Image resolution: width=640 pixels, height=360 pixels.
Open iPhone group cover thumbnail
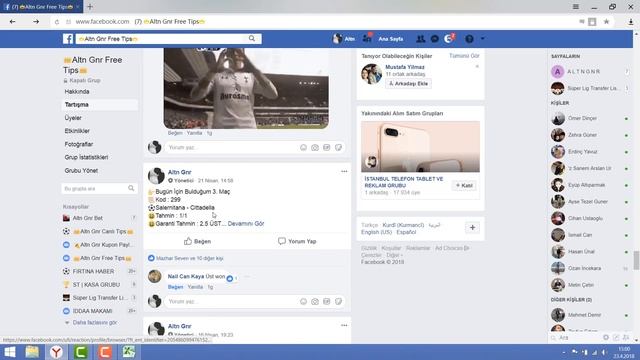[420, 147]
